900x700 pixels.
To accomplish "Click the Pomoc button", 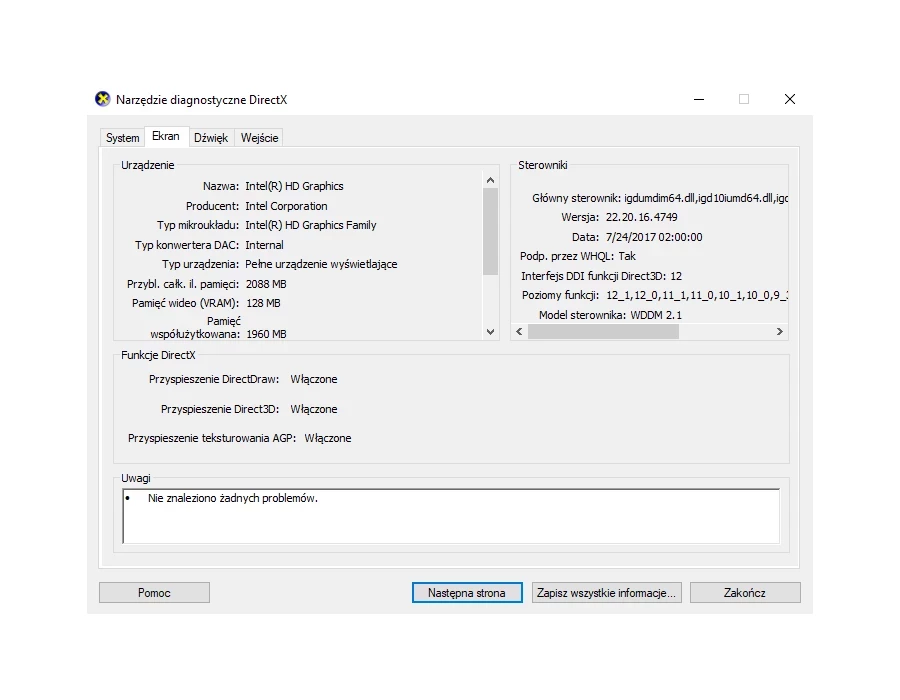I will tap(154, 593).
